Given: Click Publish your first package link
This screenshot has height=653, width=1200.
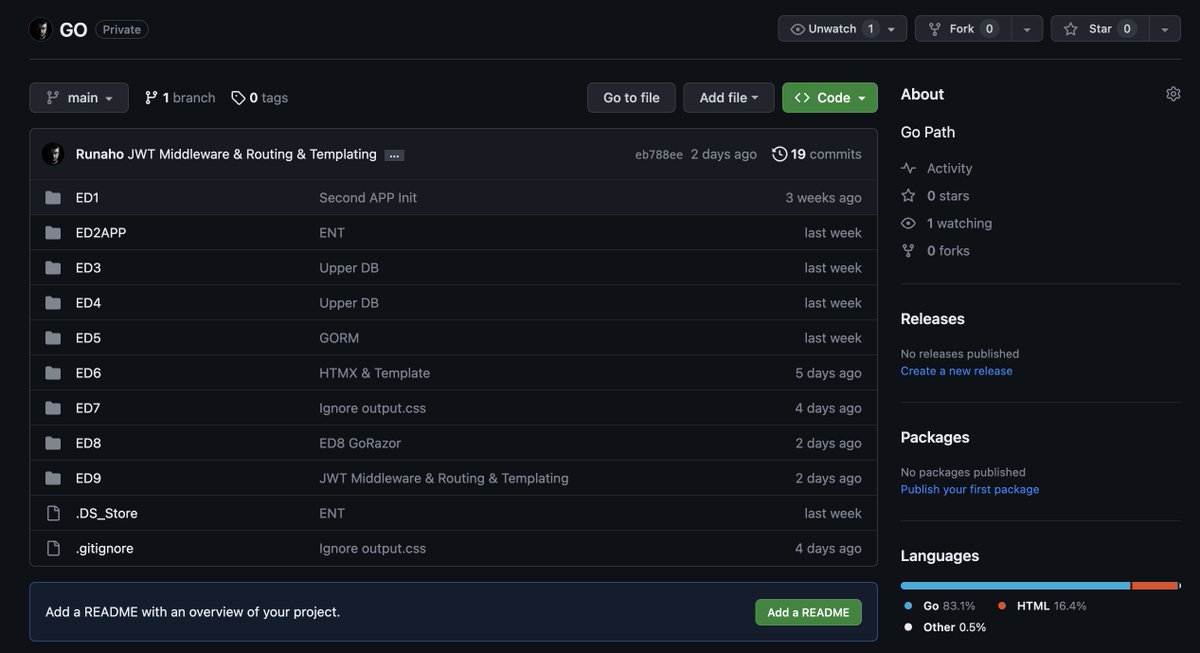Looking at the screenshot, I should click(x=970, y=490).
